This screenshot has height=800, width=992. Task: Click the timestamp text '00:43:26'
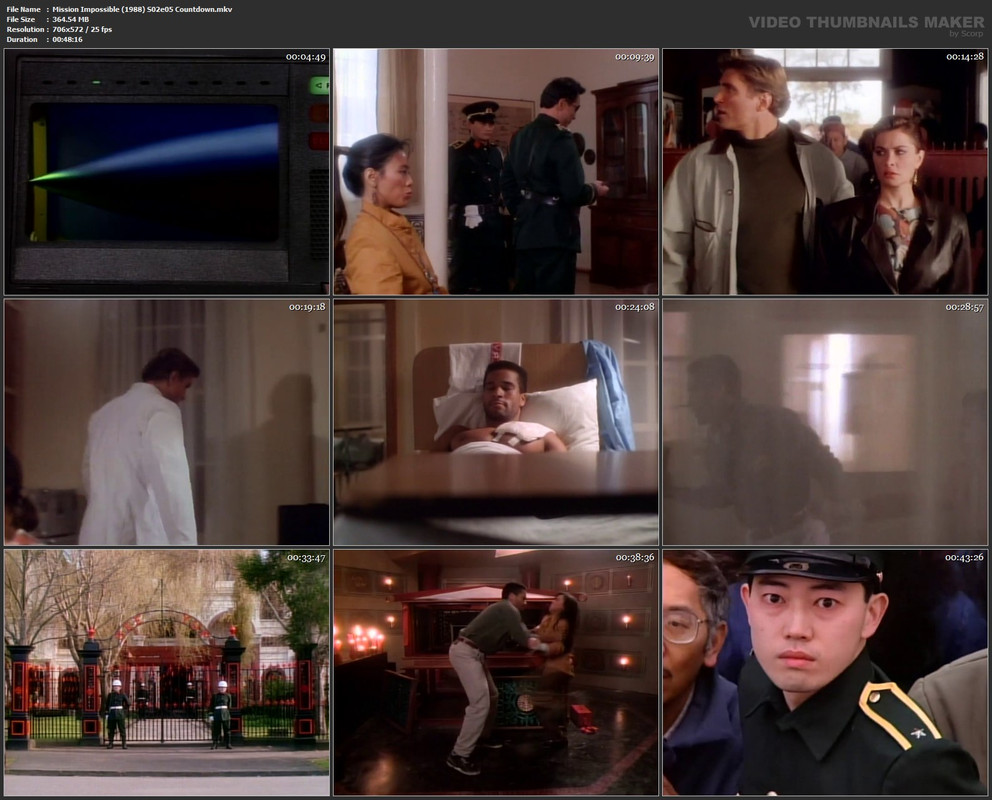tap(965, 558)
